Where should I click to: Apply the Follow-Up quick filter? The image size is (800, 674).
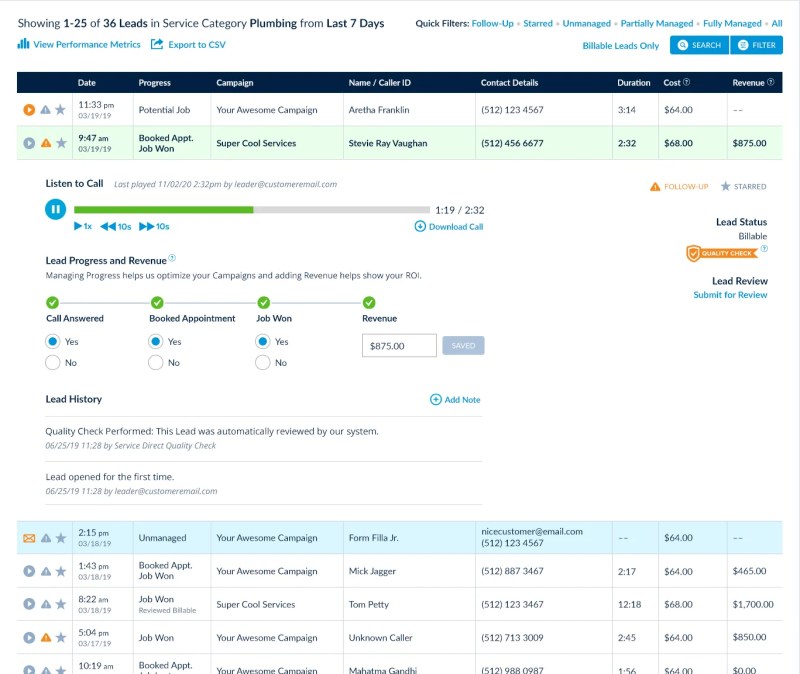[x=492, y=23]
